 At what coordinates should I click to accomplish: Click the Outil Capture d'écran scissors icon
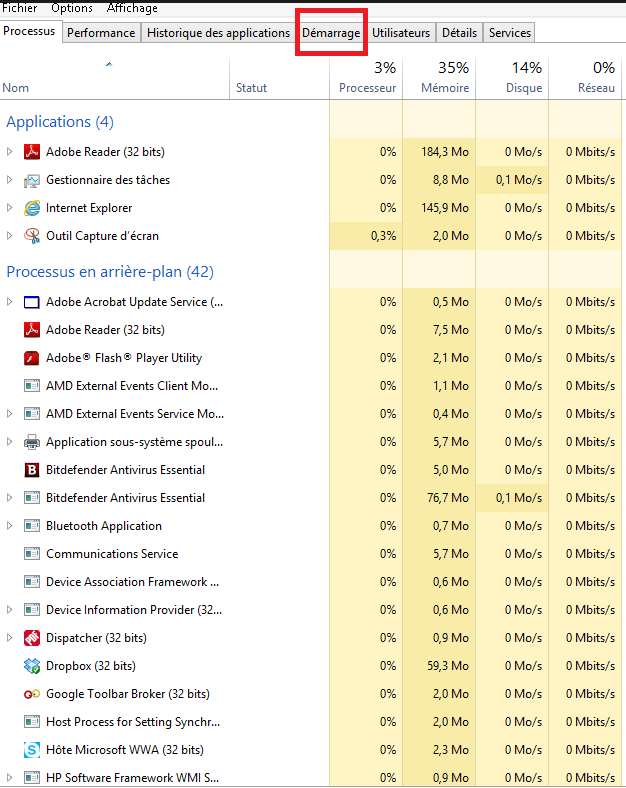(x=32, y=236)
